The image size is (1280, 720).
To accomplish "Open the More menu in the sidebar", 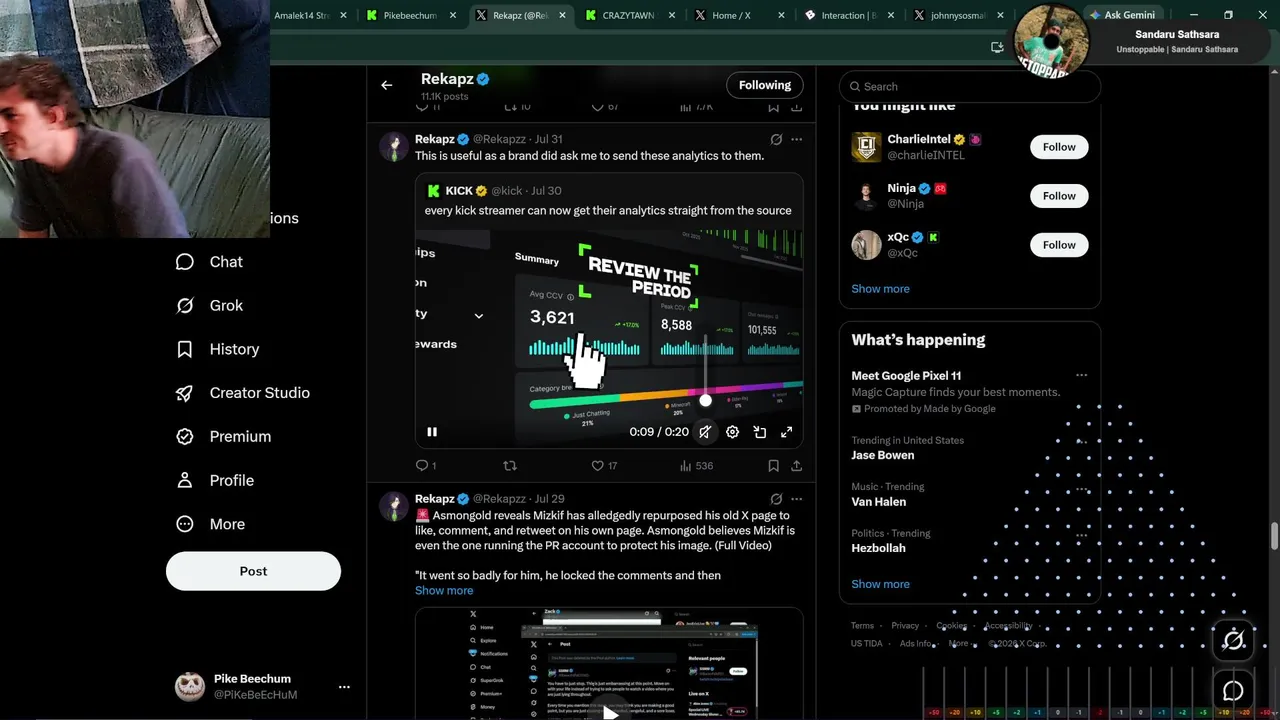I will [211, 524].
